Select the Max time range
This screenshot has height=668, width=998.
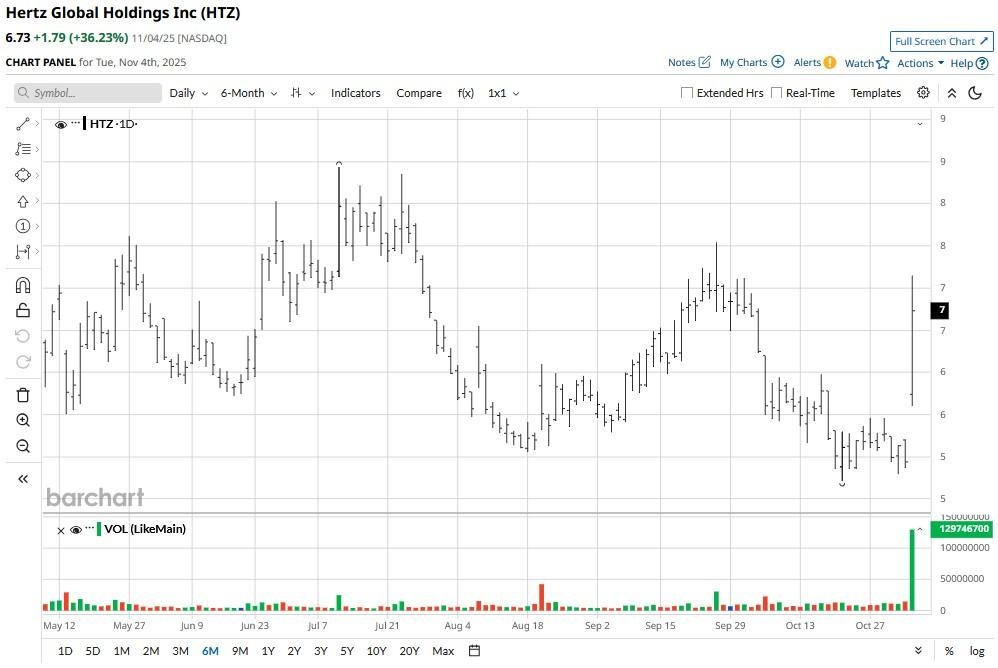(x=443, y=651)
